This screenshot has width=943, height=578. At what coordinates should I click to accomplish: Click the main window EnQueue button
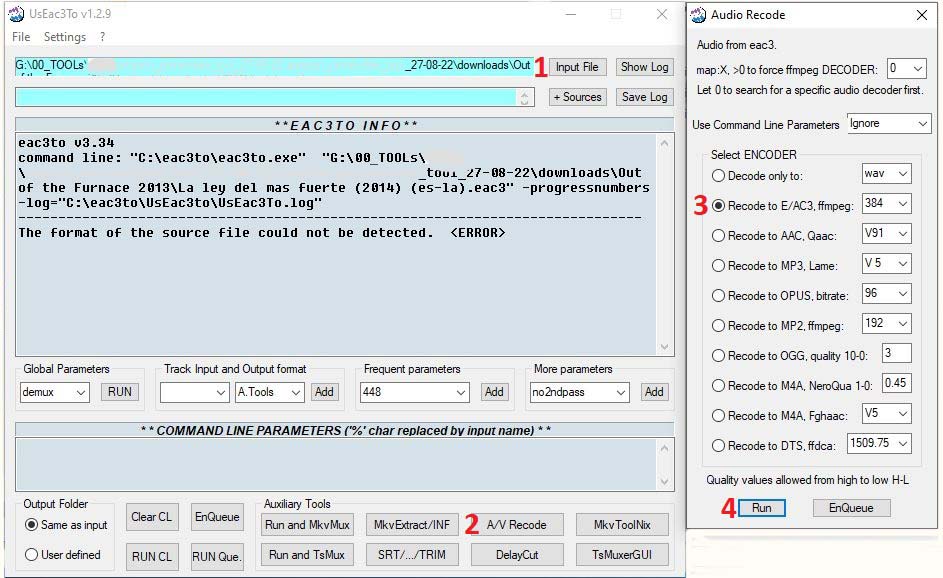click(x=217, y=517)
